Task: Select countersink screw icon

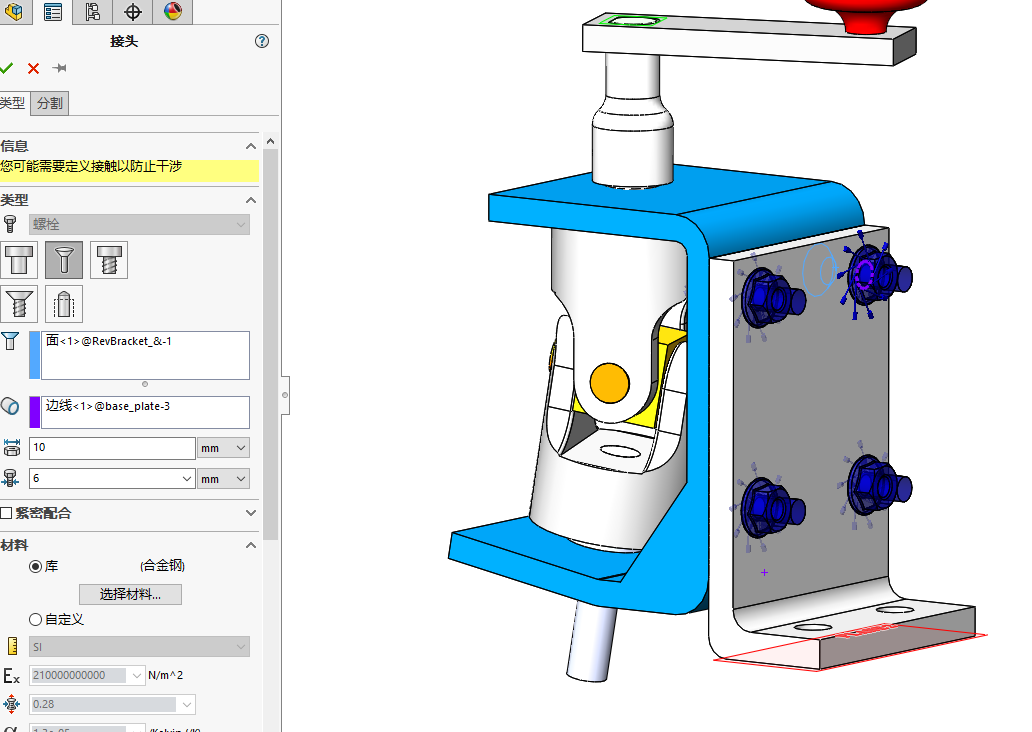Action: pos(19,303)
